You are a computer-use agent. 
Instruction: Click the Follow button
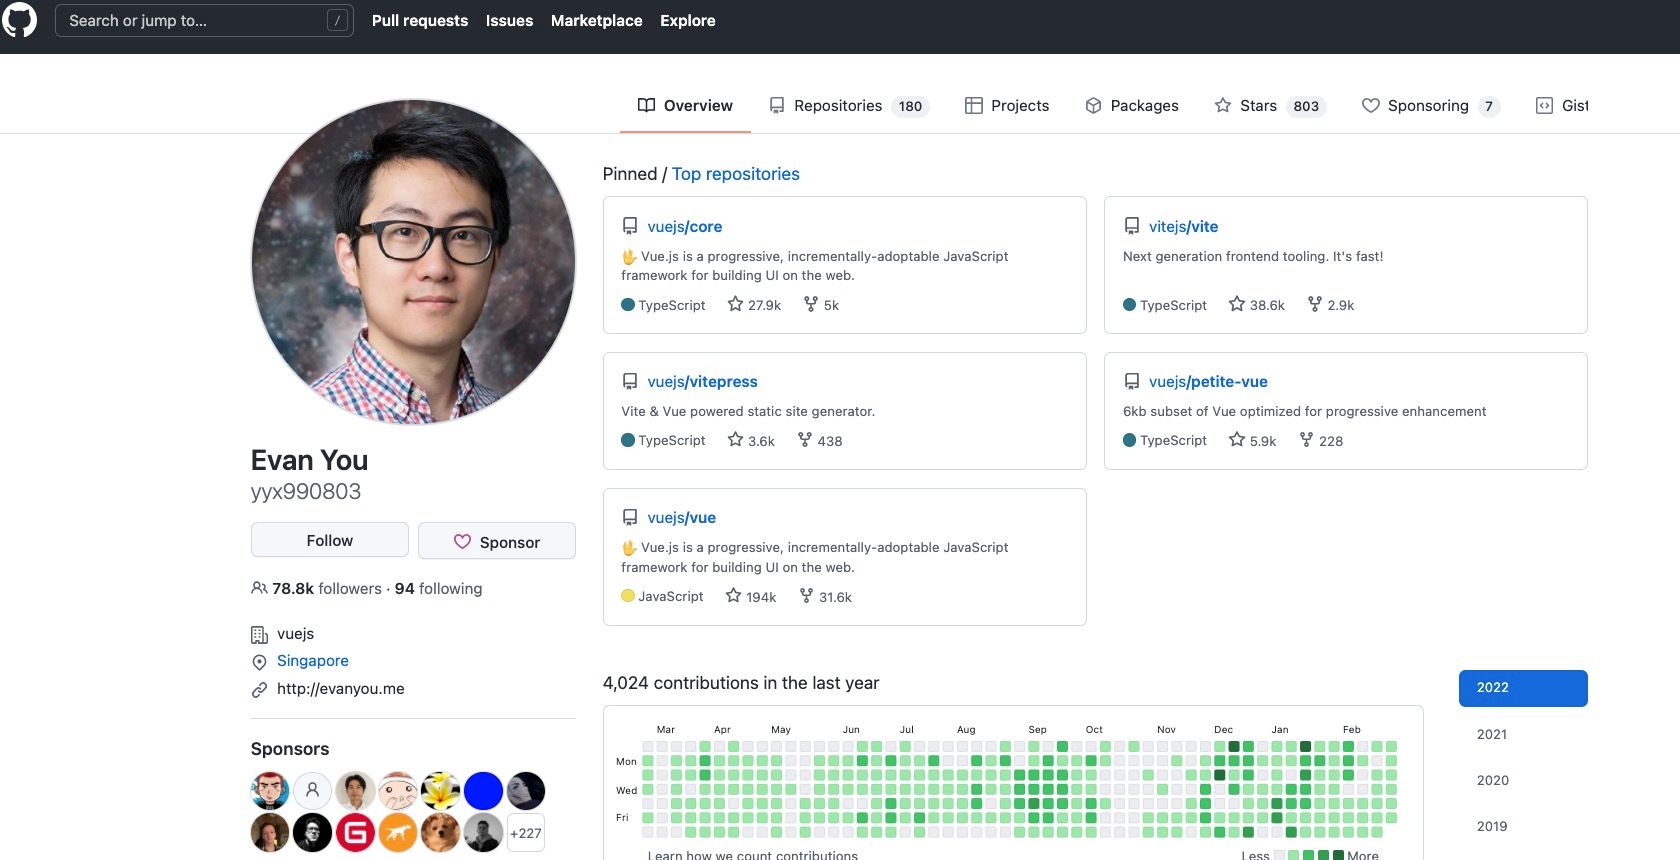pos(330,540)
